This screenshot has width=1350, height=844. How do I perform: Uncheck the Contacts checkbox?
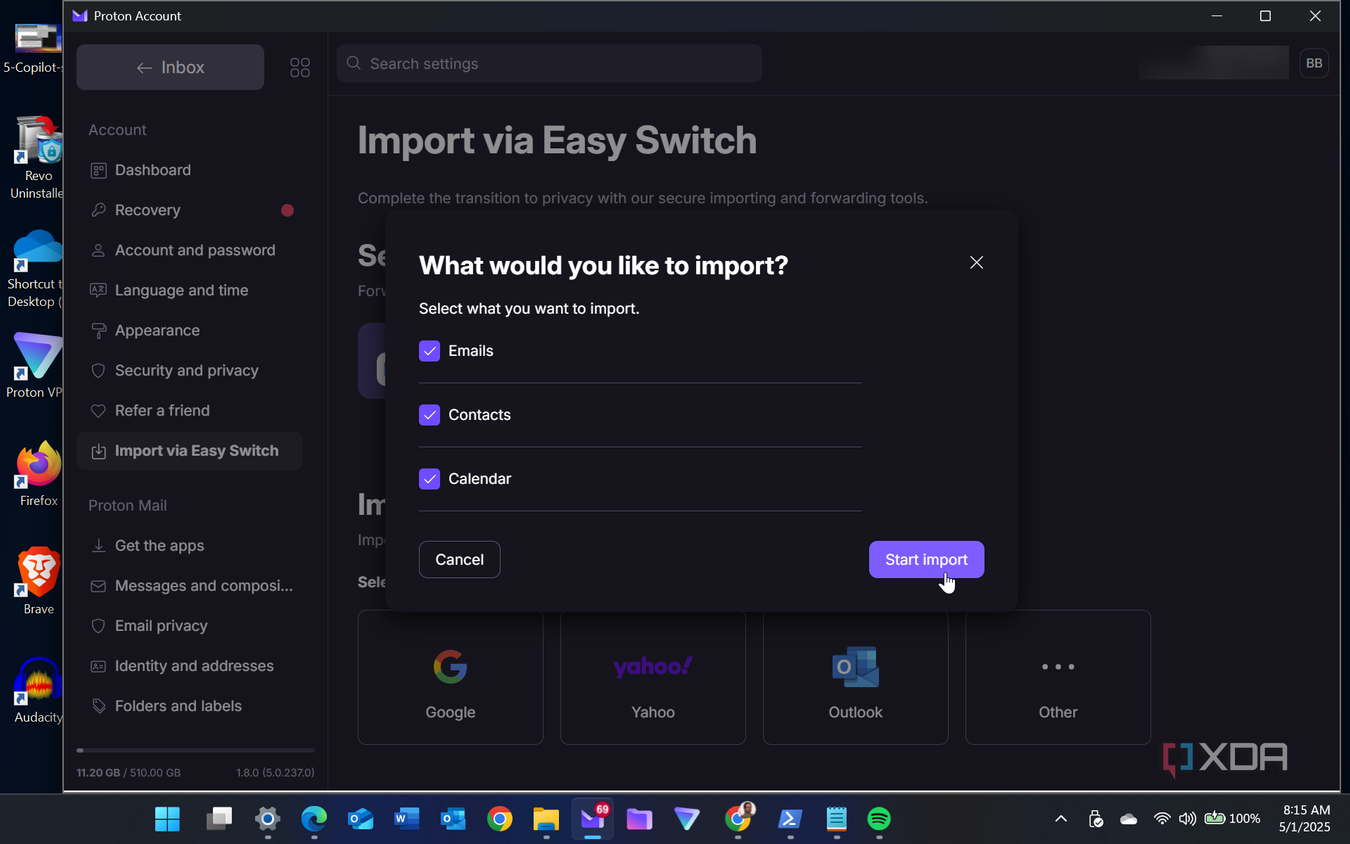click(429, 415)
